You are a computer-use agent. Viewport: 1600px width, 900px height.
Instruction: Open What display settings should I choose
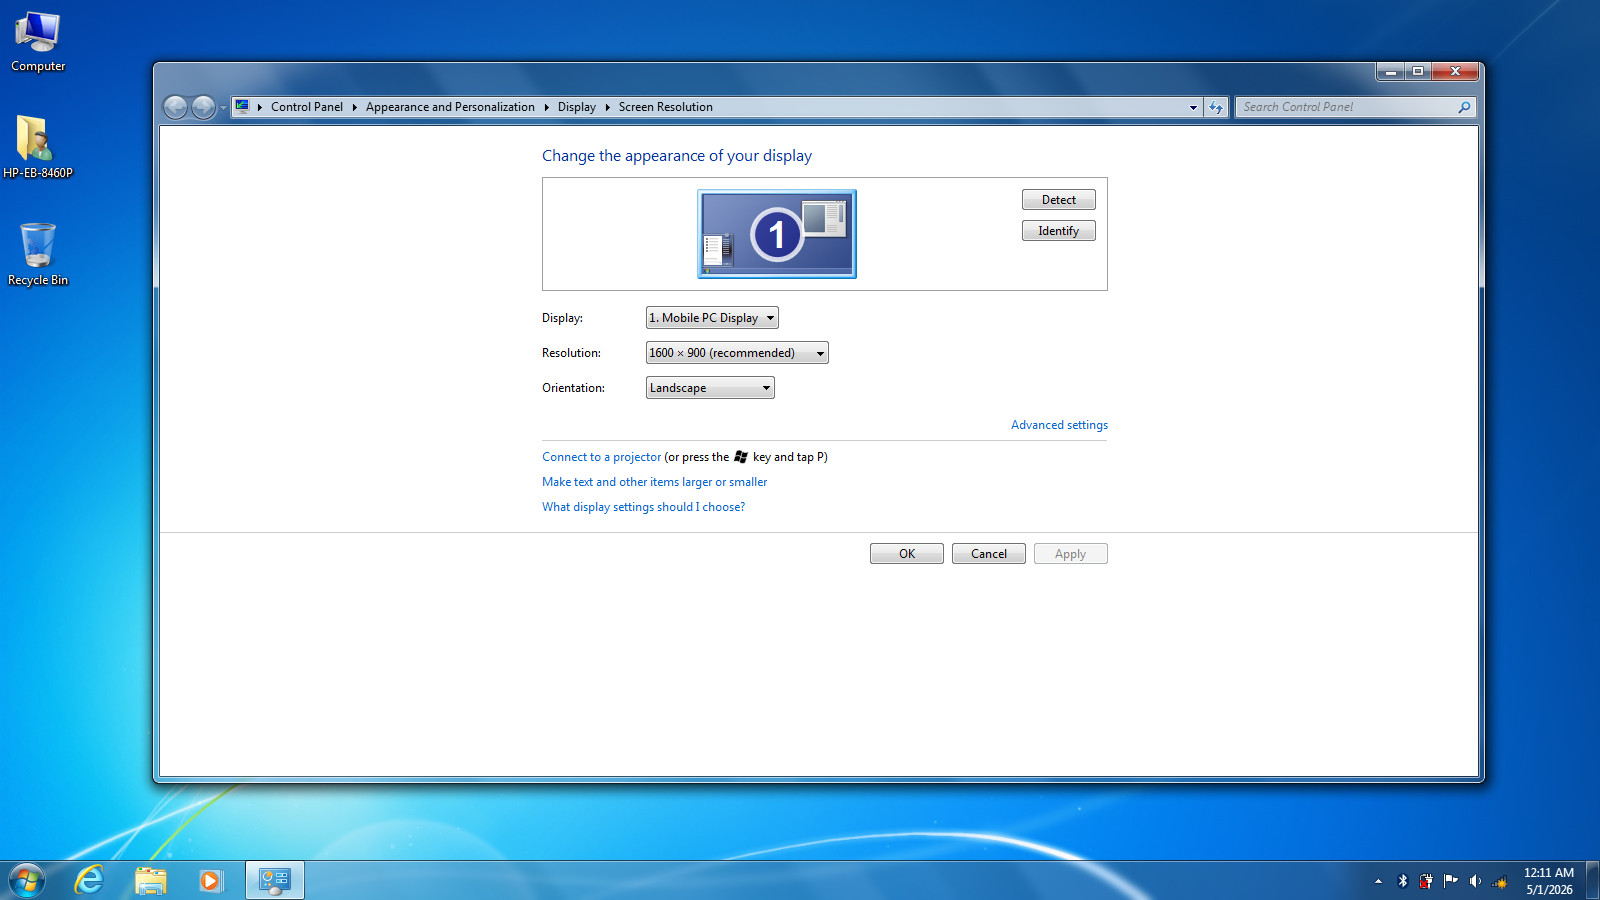tap(643, 507)
